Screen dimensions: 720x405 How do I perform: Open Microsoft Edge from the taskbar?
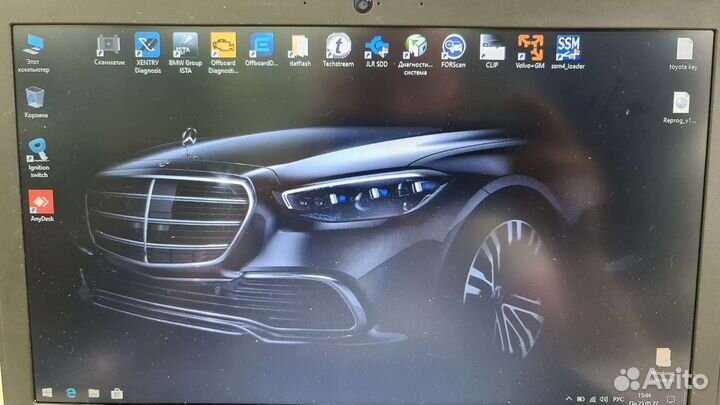(x=71, y=392)
